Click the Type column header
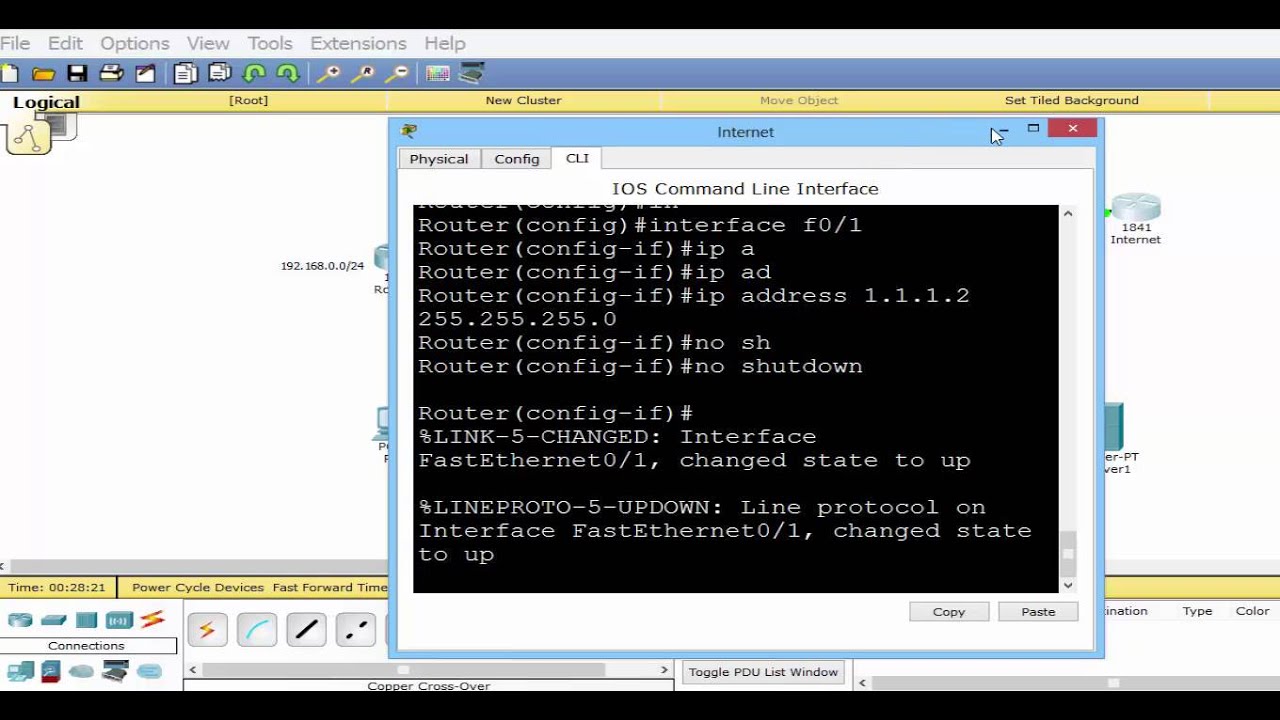Viewport: 1280px width, 720px height. coord(1197,611)
